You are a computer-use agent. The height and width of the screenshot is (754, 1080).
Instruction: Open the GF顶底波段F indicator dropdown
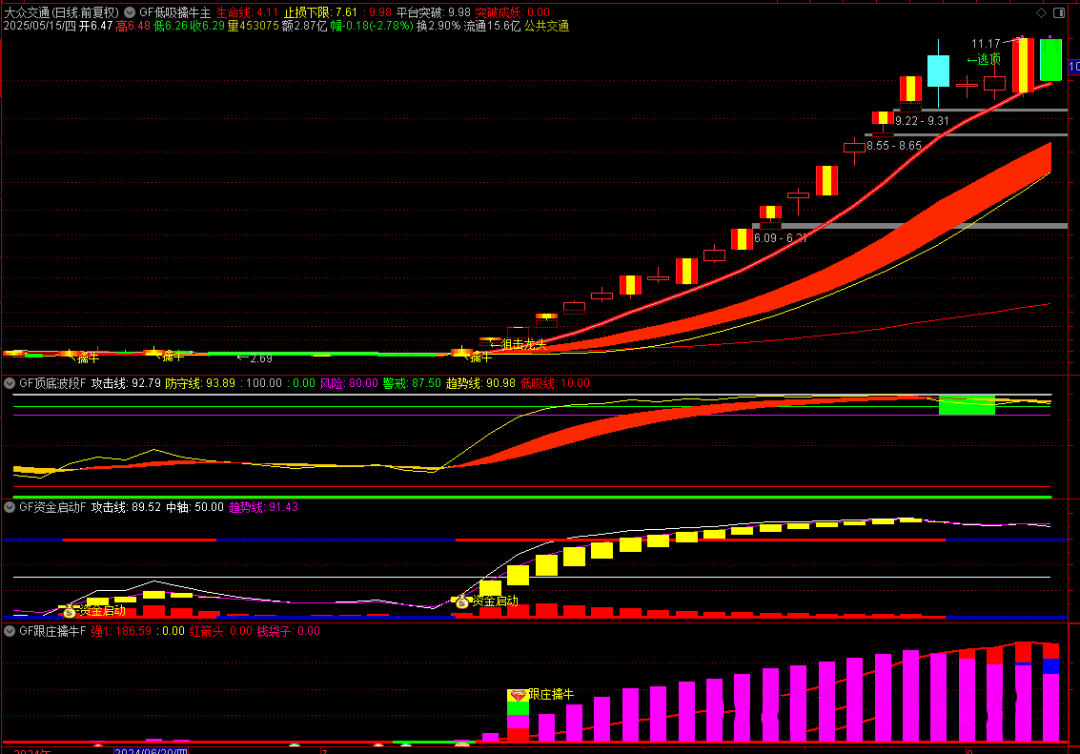click(x=11, y=383)
